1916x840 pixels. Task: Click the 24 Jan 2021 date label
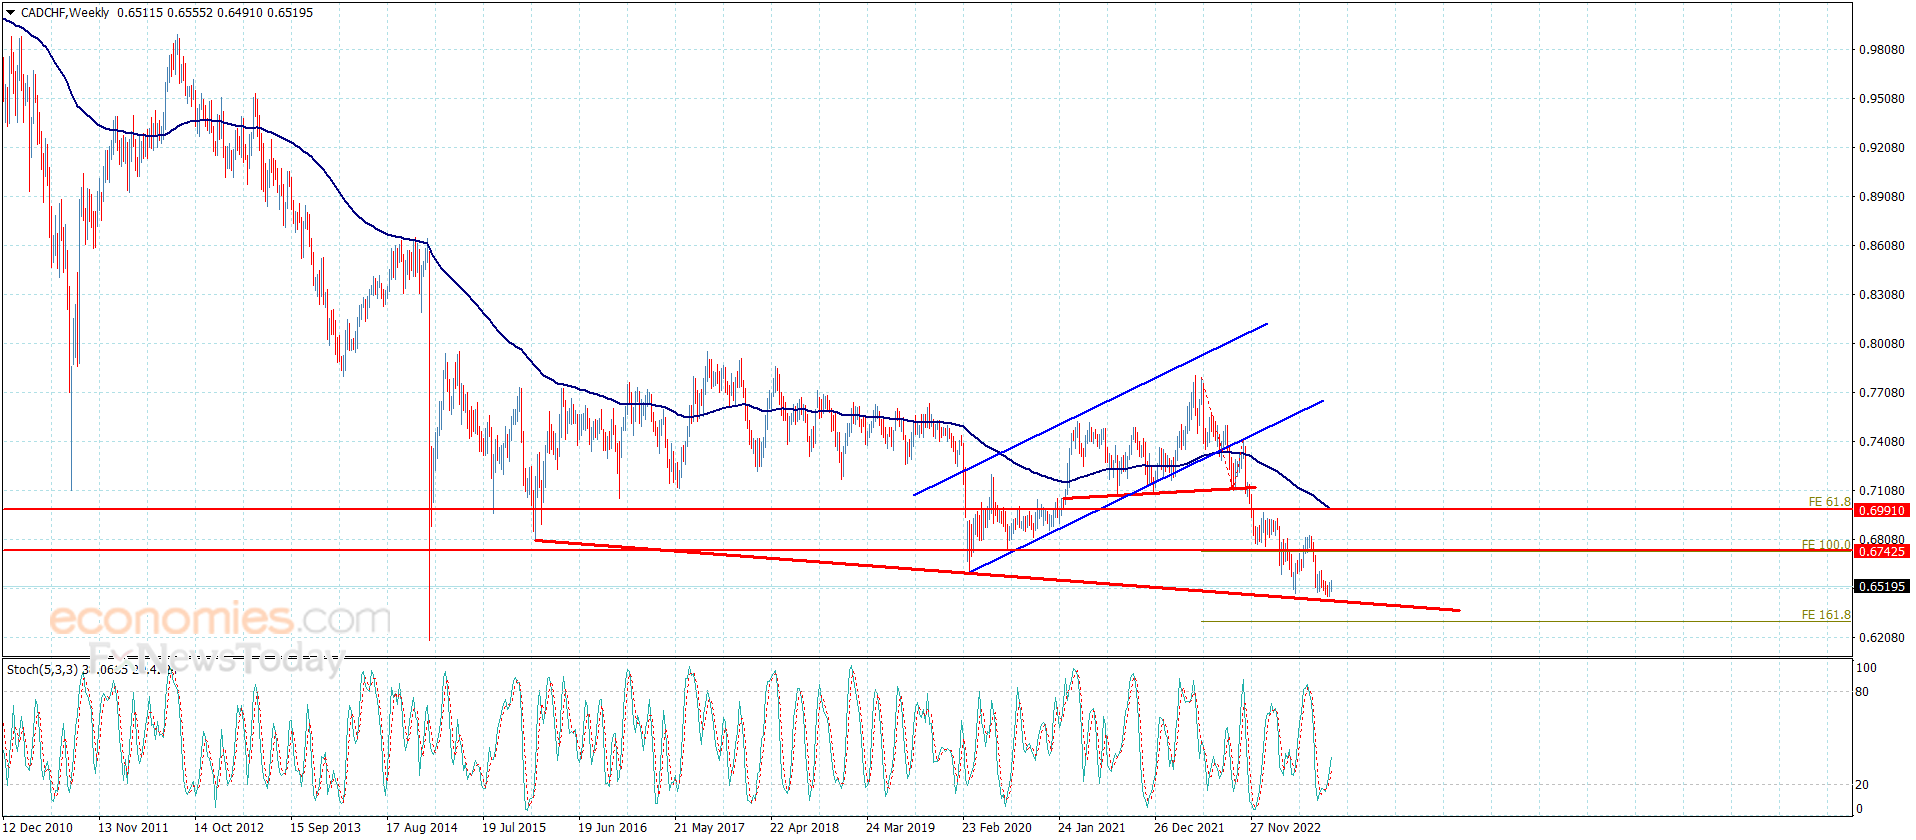(x=1091, y=827)
